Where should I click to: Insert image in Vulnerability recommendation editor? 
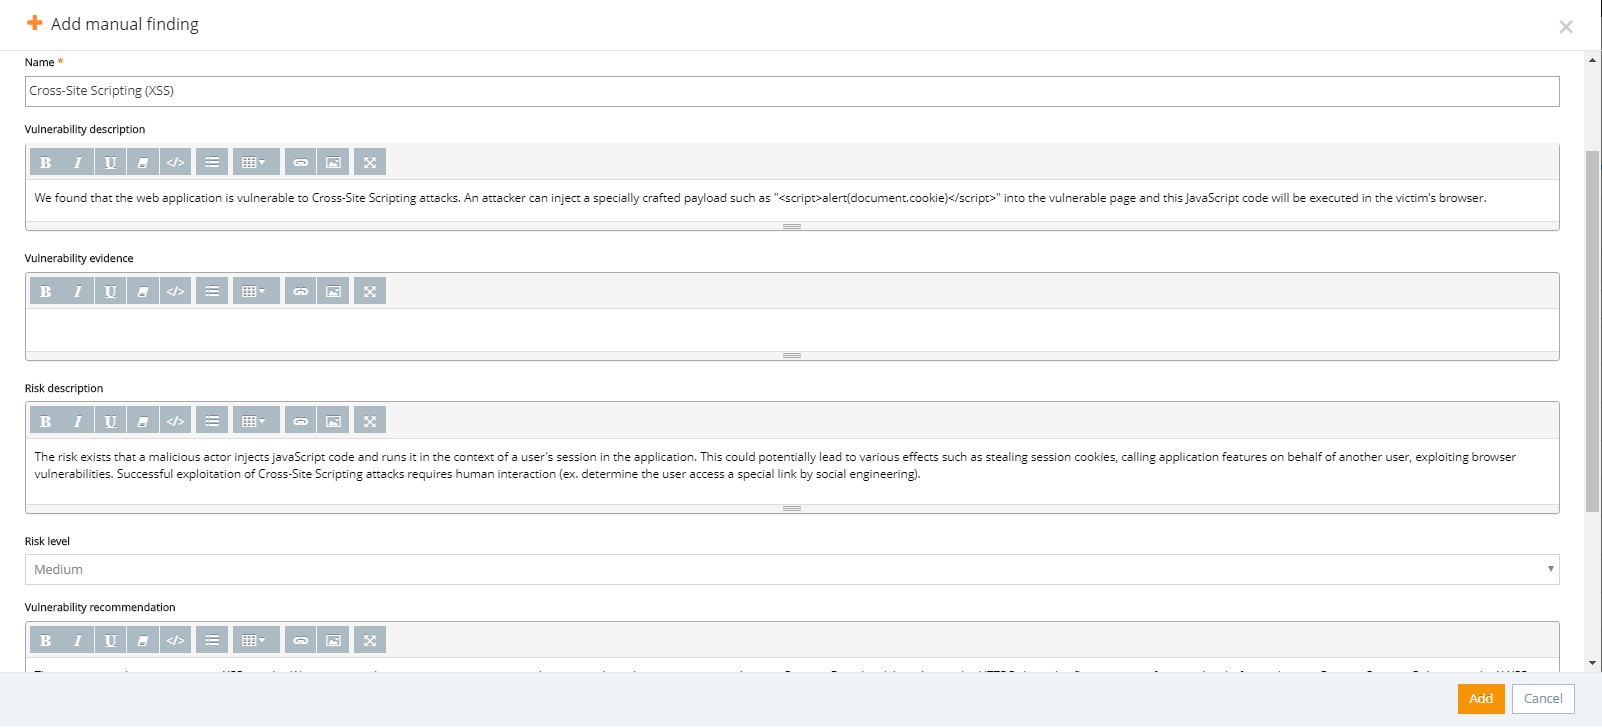333,640
